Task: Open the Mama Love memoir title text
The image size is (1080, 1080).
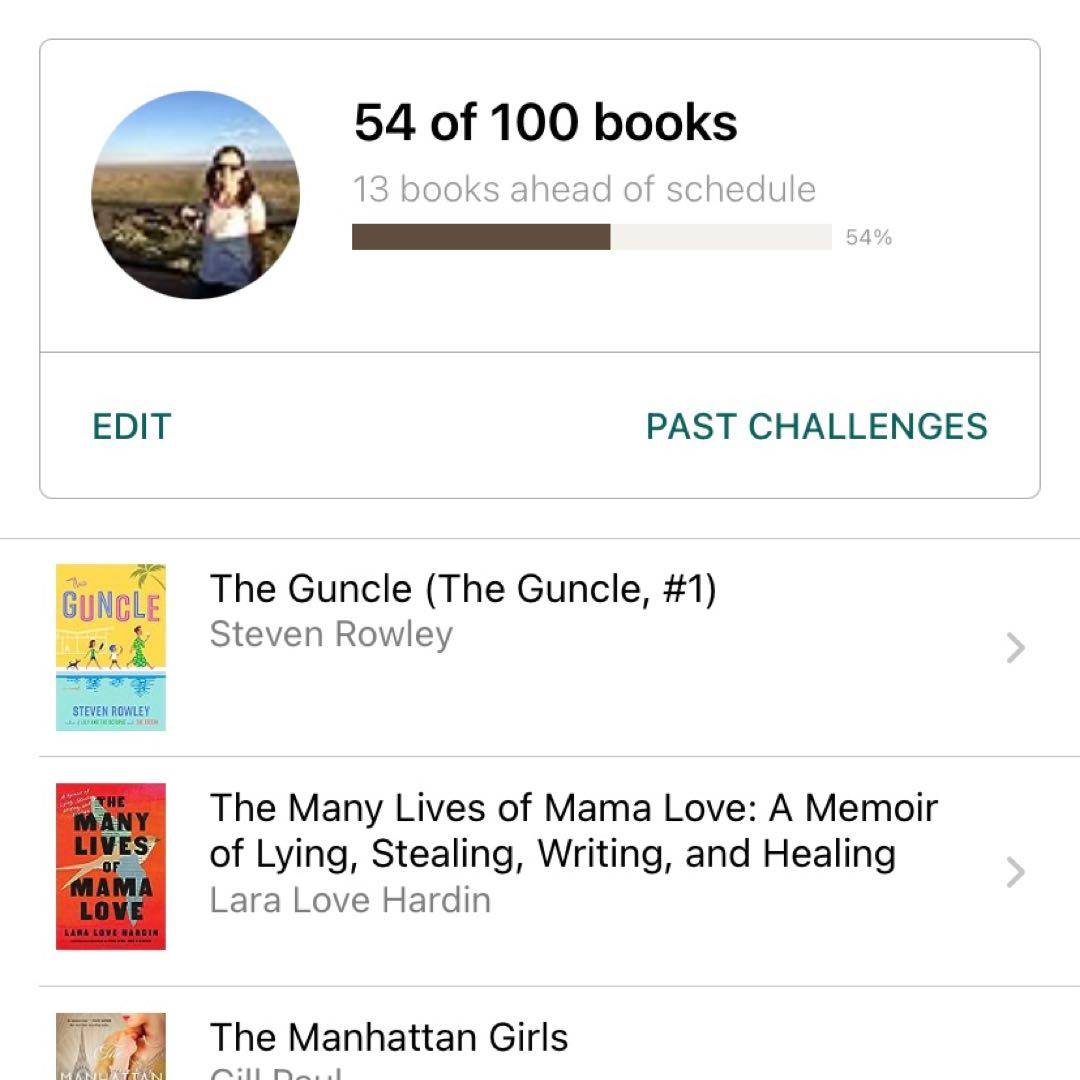Action: click(x=572, y=831)
